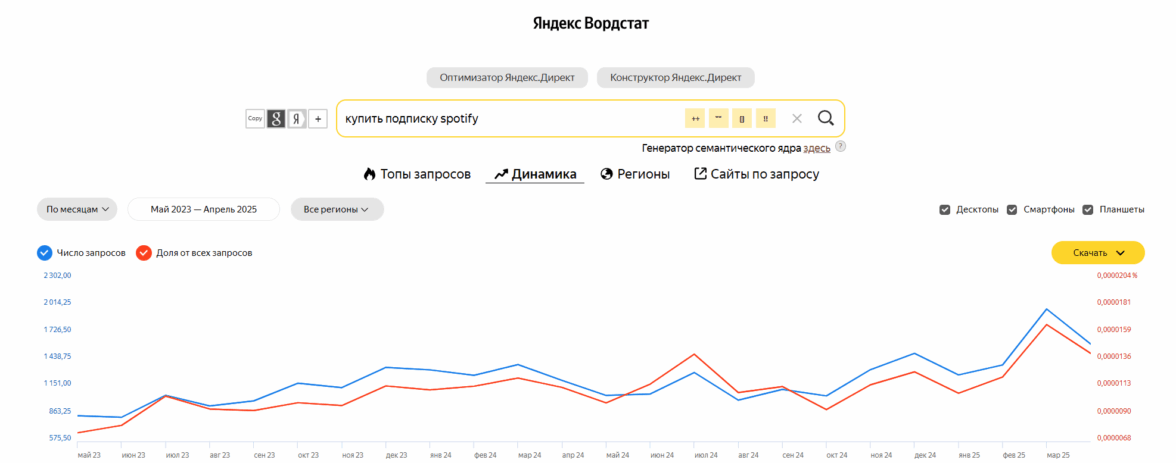This screenshot has width=1176, height=463.
Task: Open the Скачать download dropdown
Action: [1098, 253]
